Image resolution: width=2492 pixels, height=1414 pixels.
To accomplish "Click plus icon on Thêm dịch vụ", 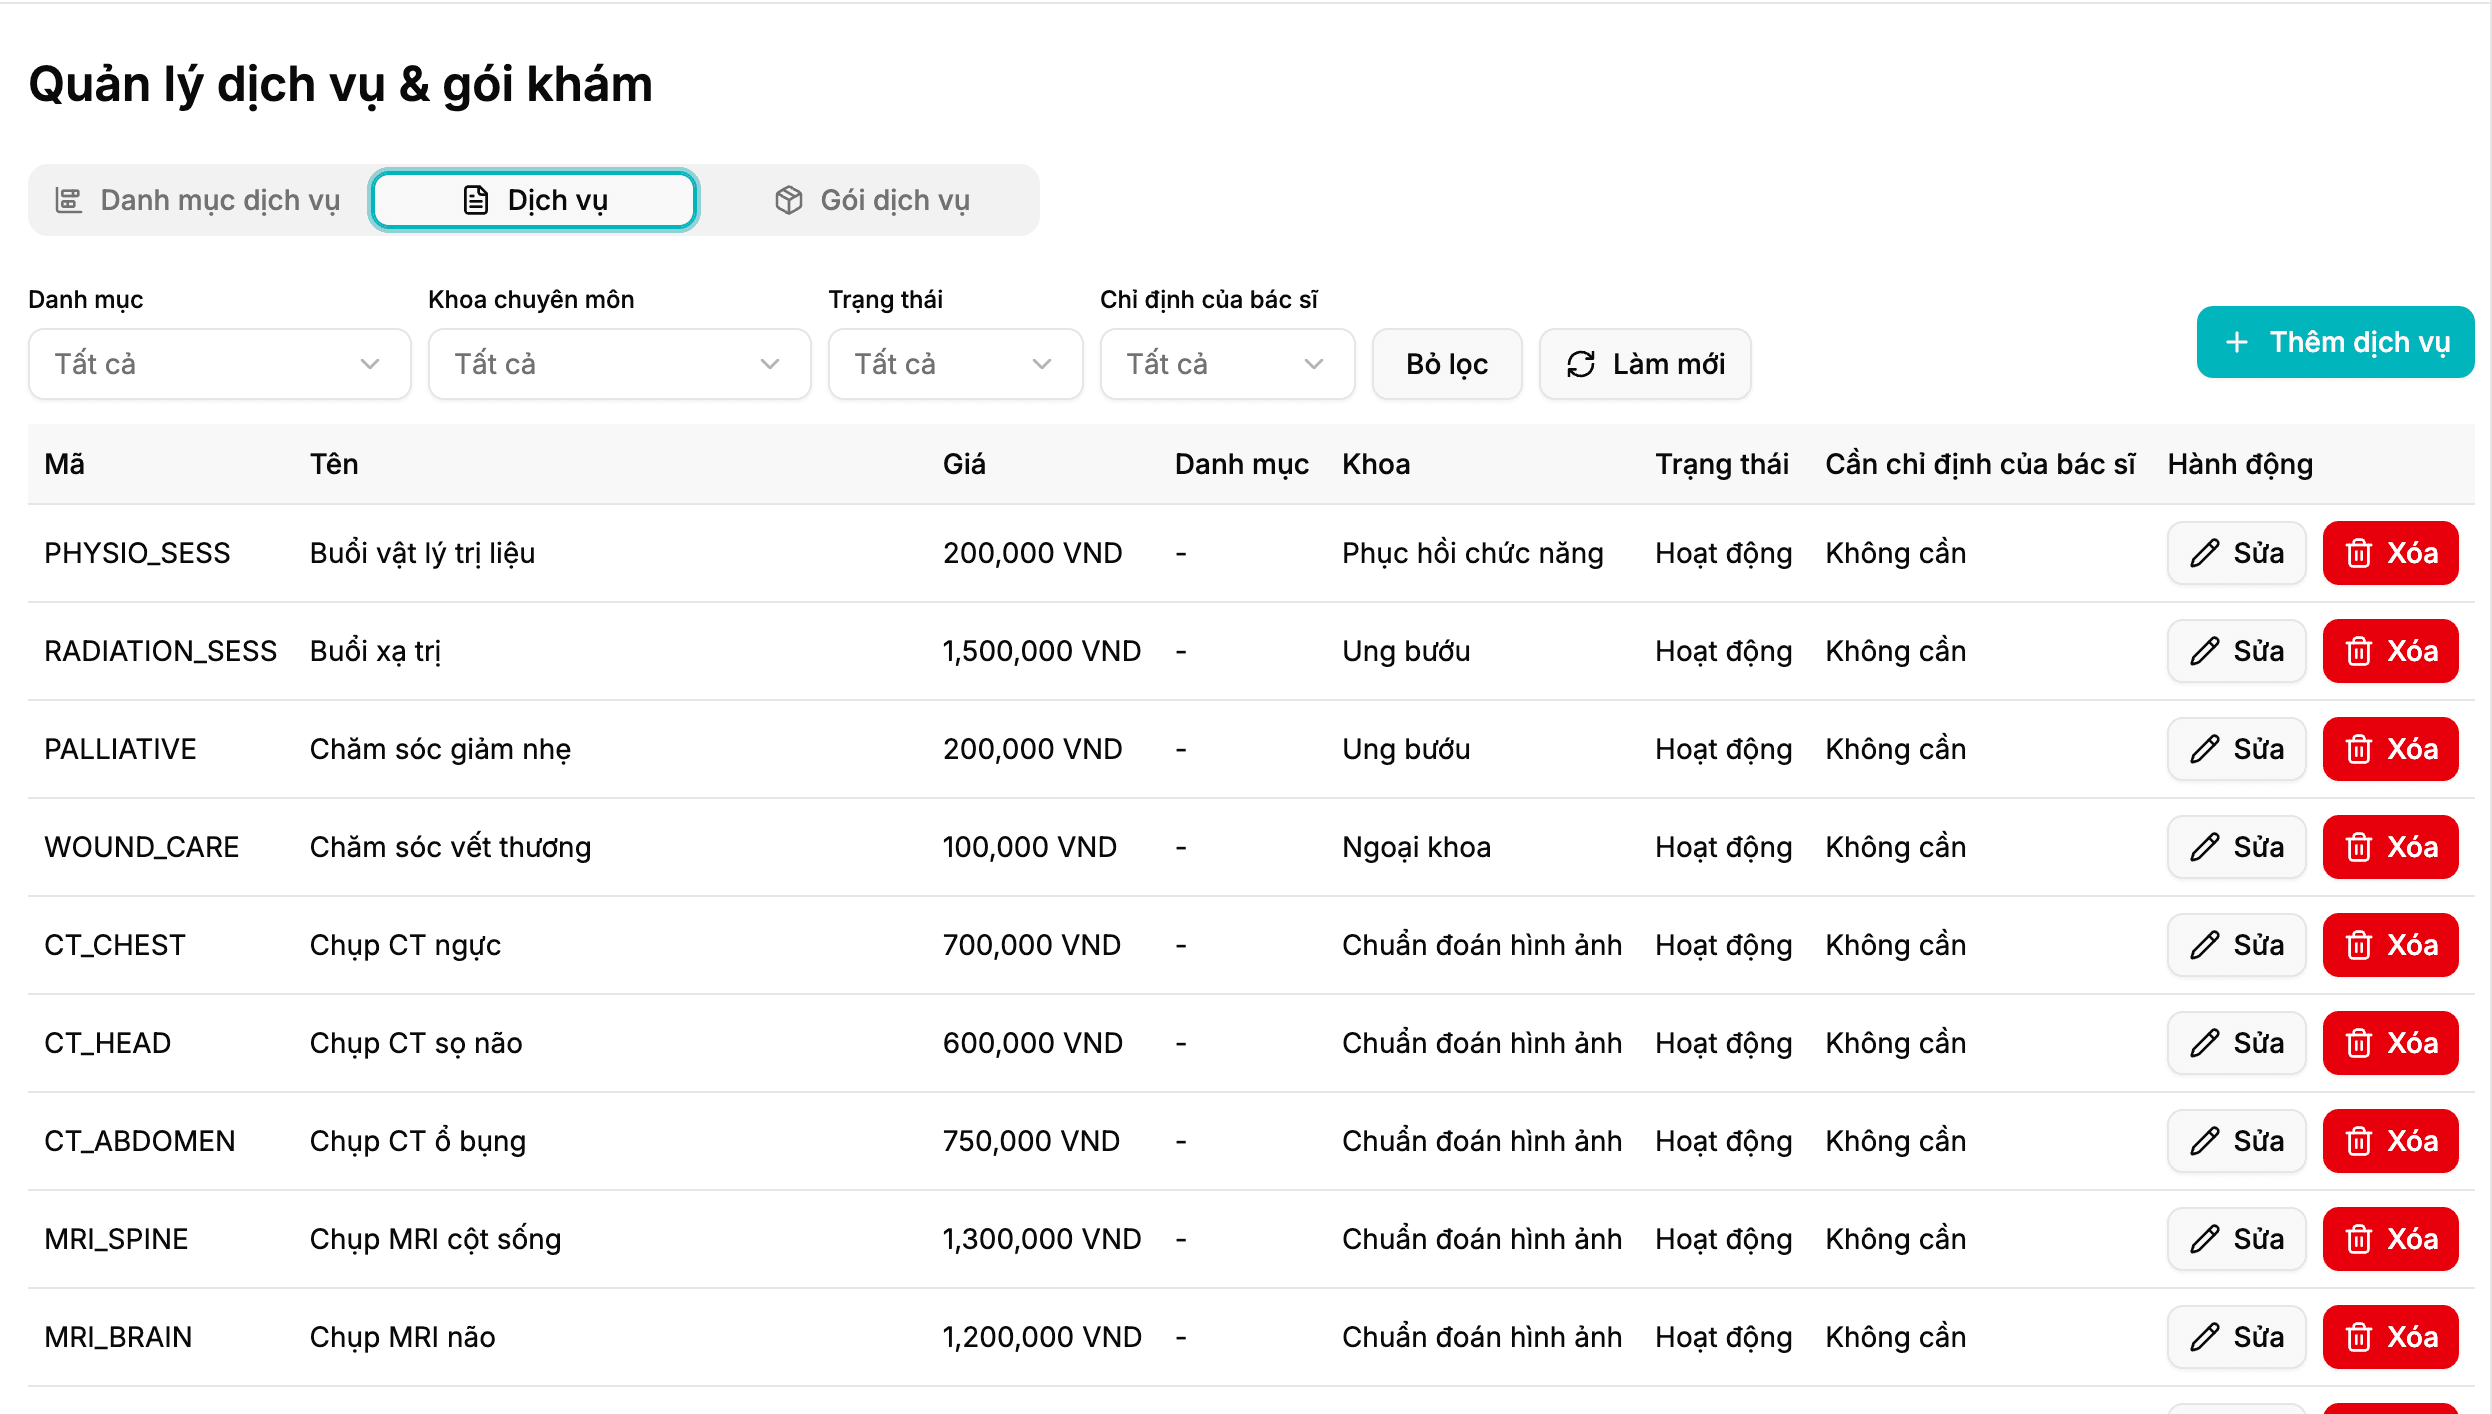I will [2237, 342].
